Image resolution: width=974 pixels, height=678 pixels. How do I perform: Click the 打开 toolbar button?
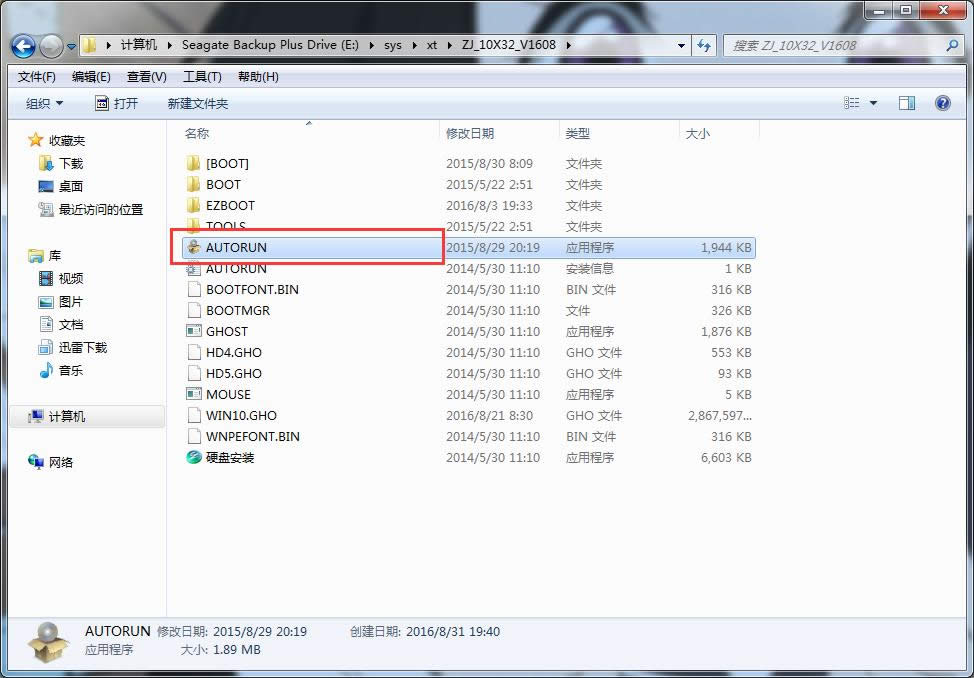click(117, 103)
